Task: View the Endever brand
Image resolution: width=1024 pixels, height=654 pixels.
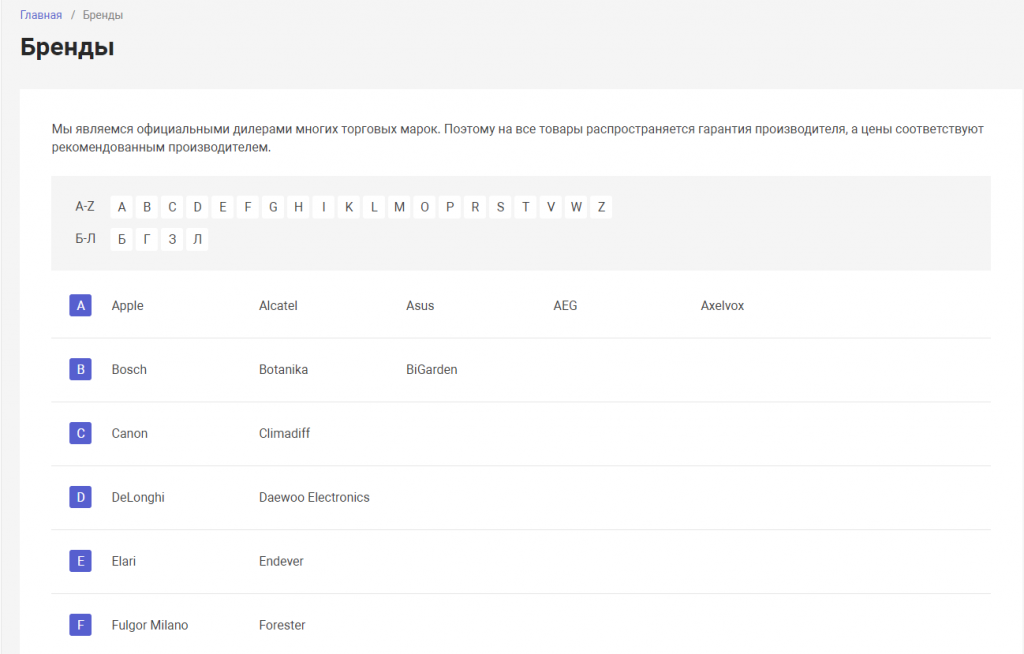Action: (x=281, y=561)
